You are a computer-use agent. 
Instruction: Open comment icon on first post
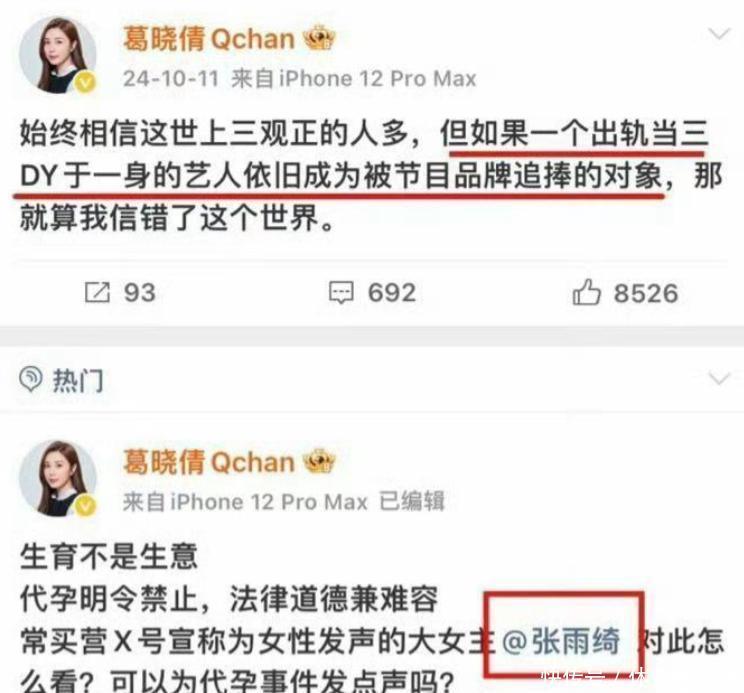click(341, 292)
